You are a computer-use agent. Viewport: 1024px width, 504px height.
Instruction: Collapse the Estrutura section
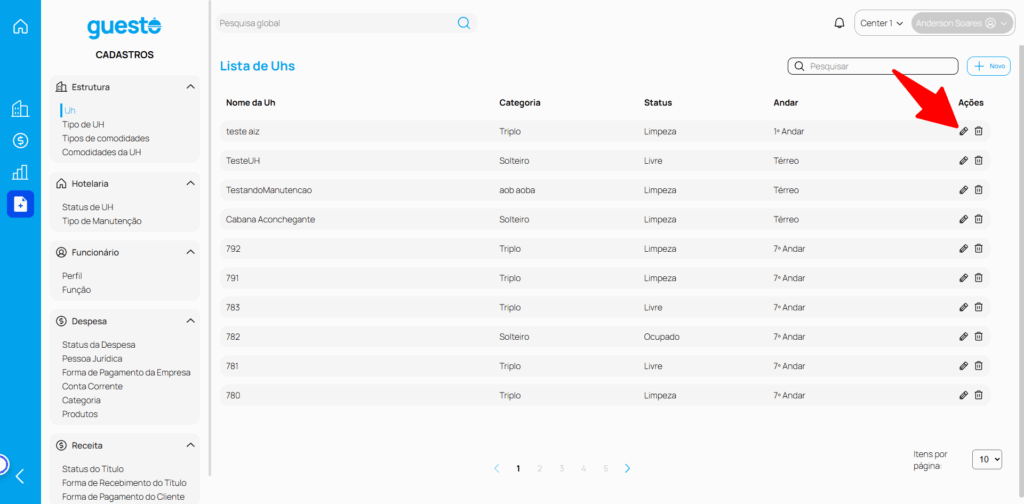point(190,87)
